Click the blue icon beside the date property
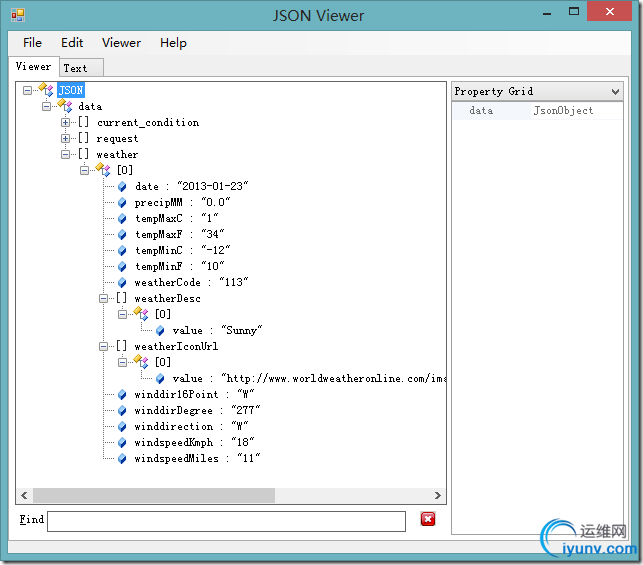 point(123,187)
